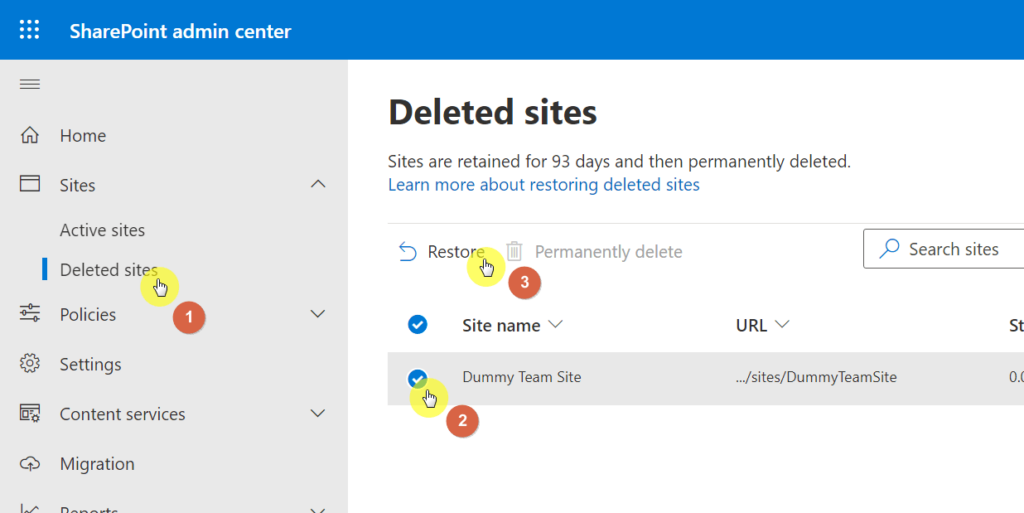Expand the Policies section chevron
1024x513 pixels.
[x=317, y=314]
